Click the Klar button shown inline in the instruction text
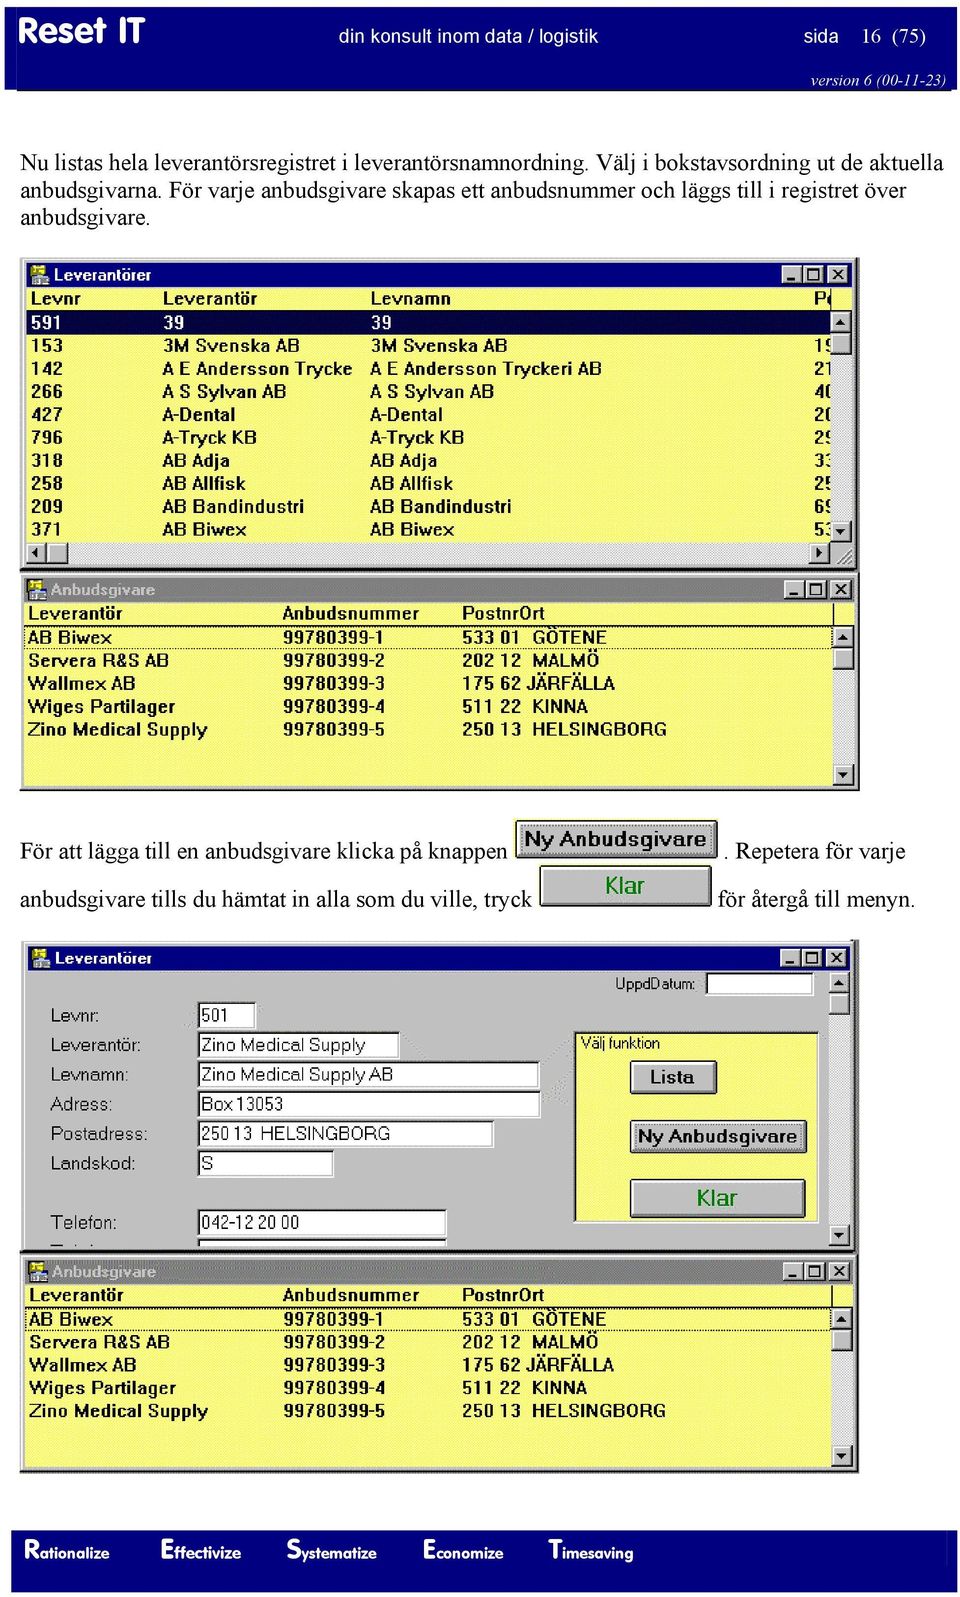Viewport: 960px width, 1597px height. 625,886
